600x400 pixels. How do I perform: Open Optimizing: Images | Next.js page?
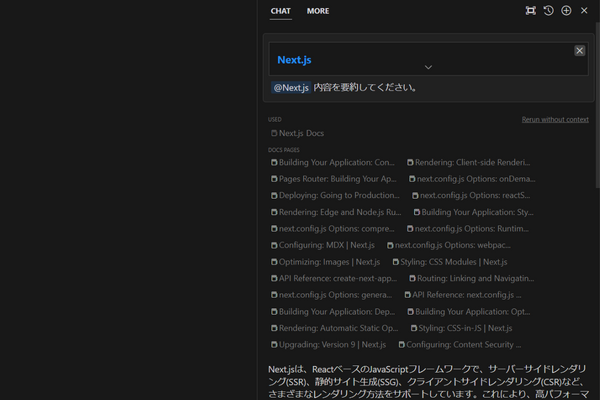(x=325, y=262)
